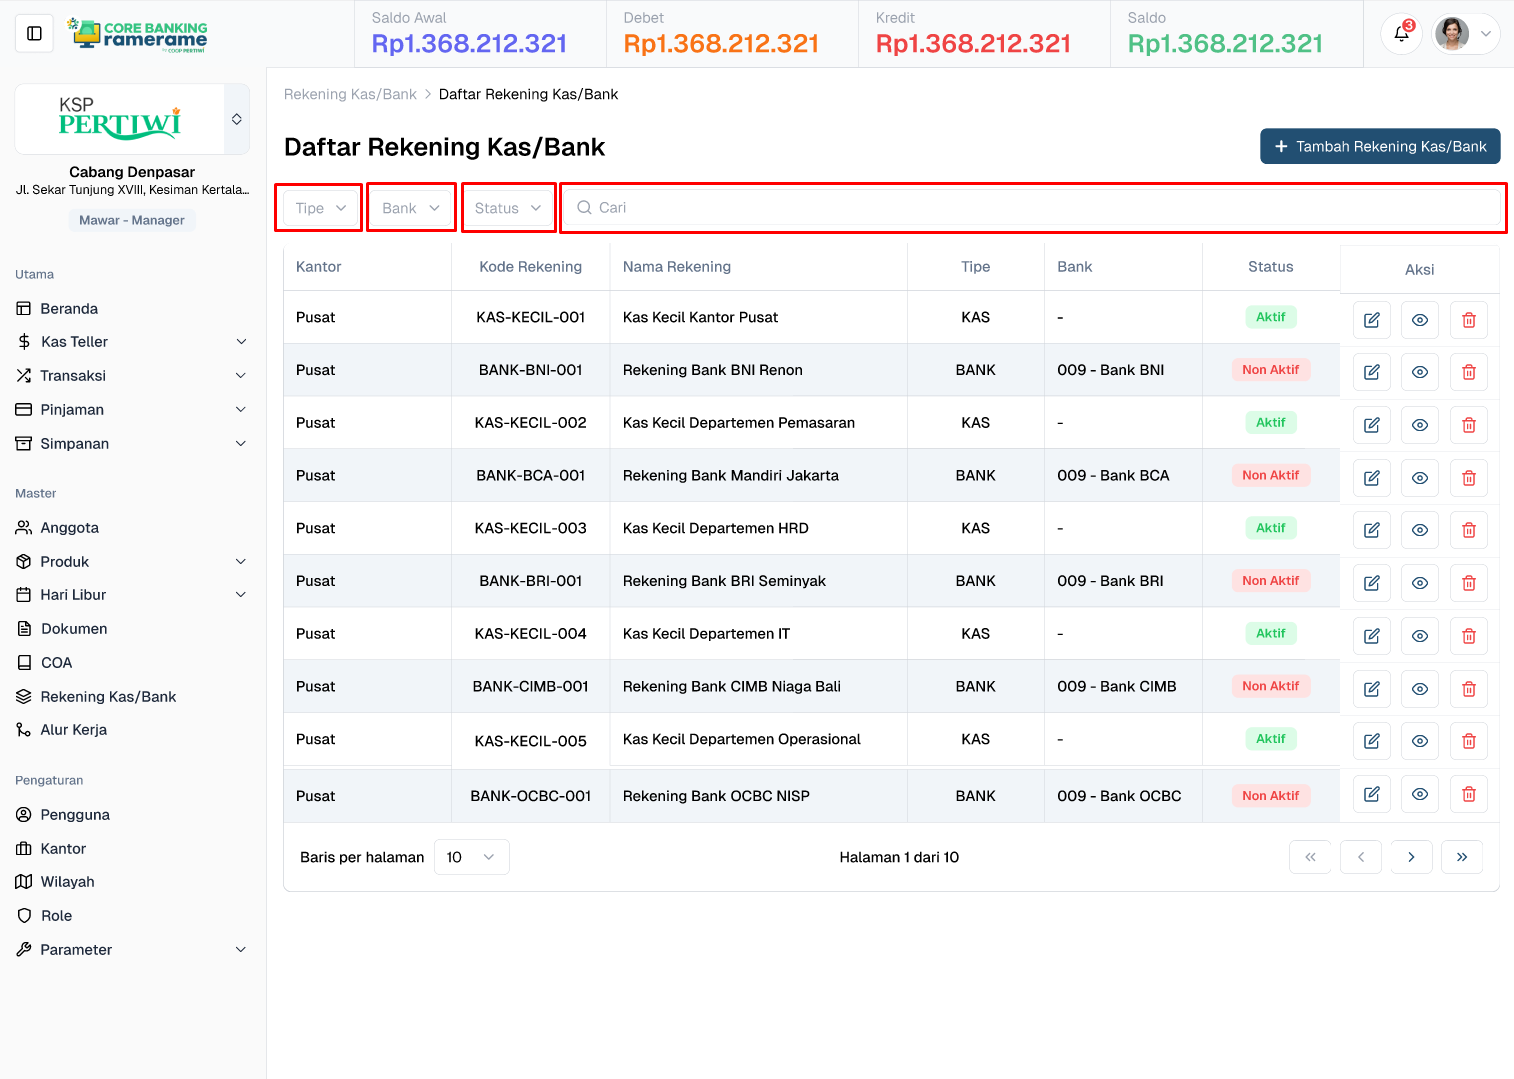Image resolution: width=1514 pixels, height=1079 pixels.
Task: Open the notifications bell
Action: click(1401, 34)
